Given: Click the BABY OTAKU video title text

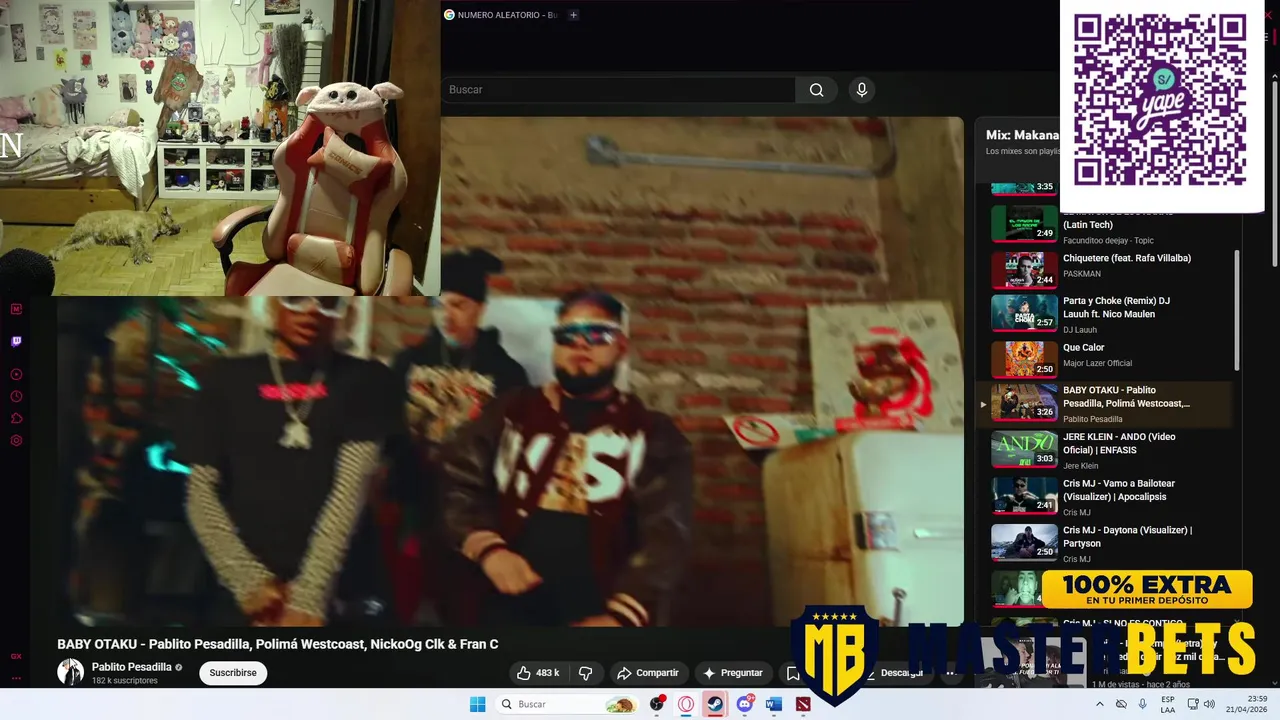Looking at the screenshot, I should 278,644.
